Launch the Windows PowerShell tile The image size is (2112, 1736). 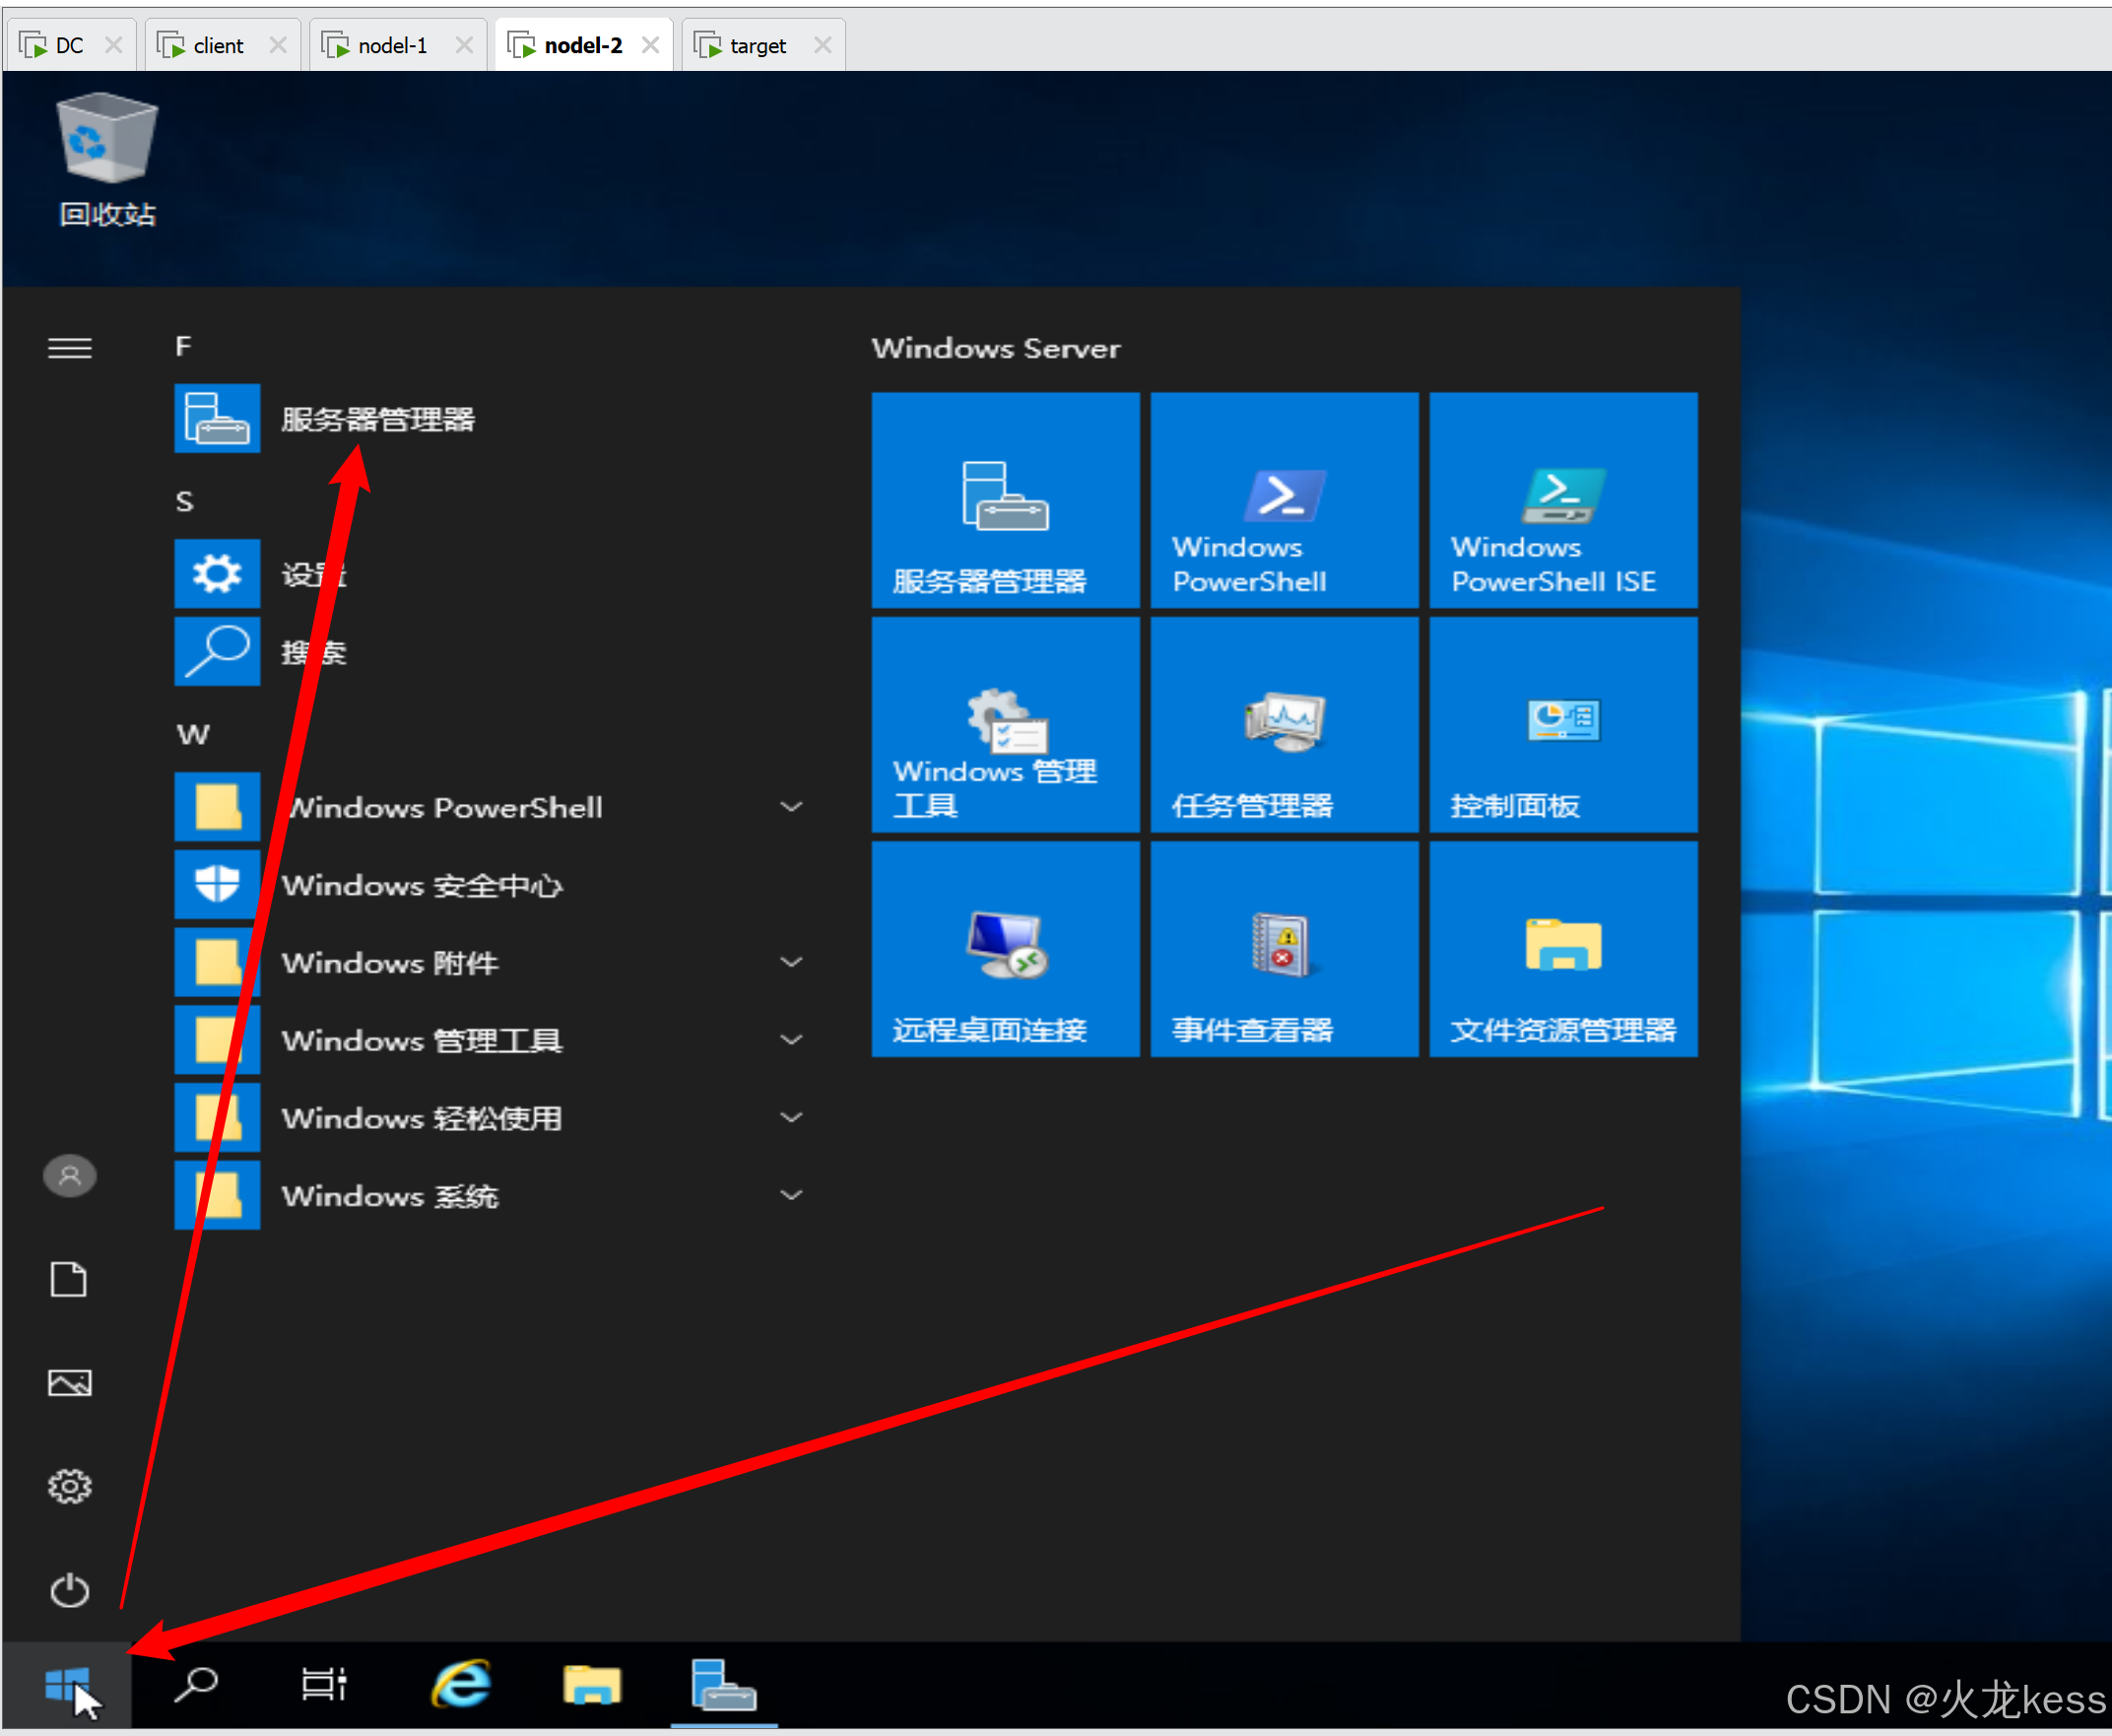point(1284,500)
